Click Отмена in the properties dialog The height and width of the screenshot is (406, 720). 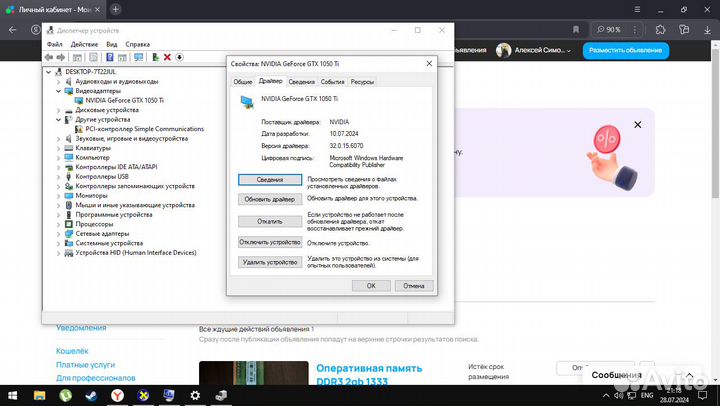pos(414,286)
